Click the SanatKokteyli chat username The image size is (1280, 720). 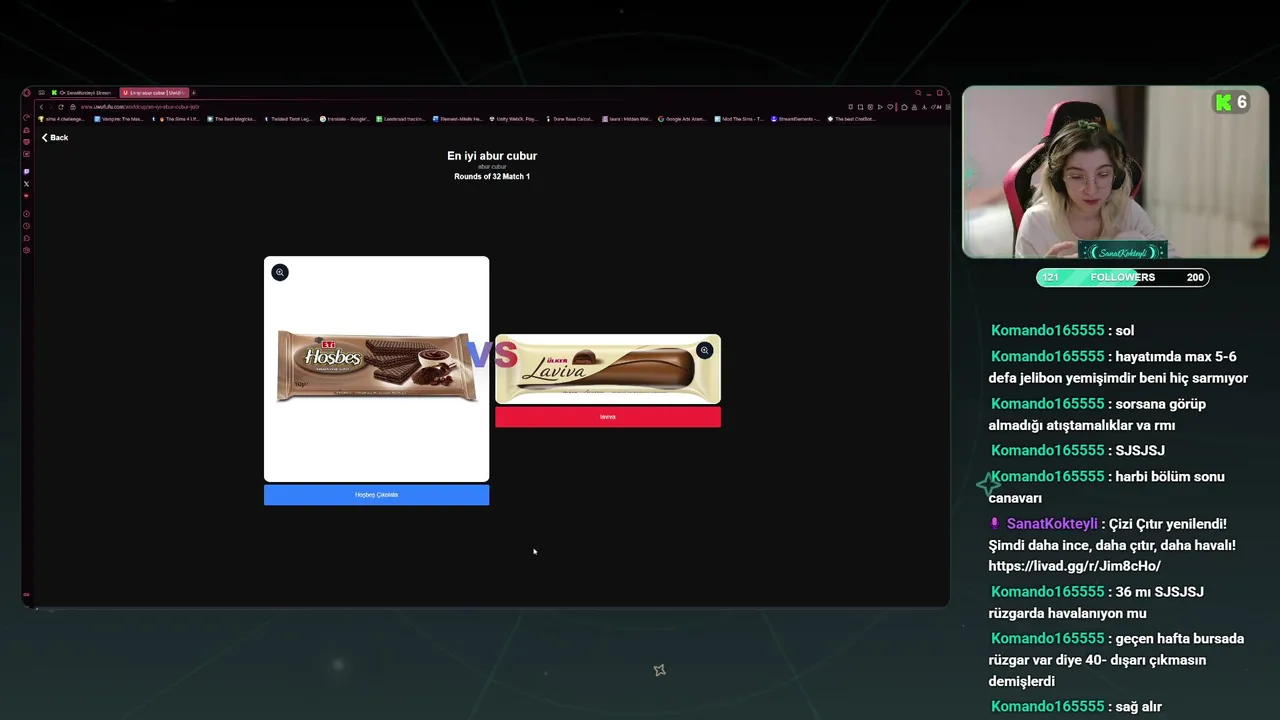coord(1052,524)
